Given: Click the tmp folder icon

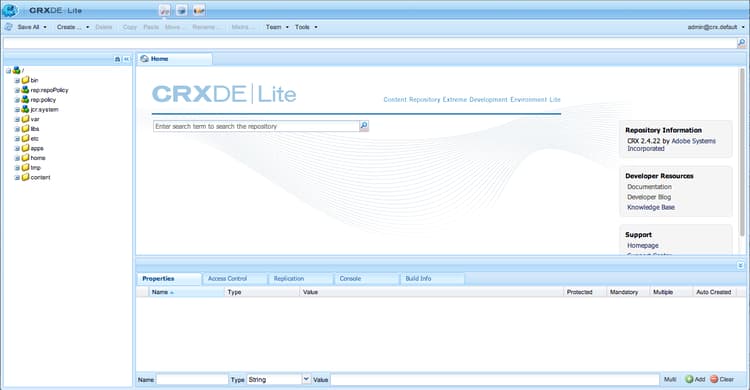Looking at the screenshot, I should click(x=25, y=167).
